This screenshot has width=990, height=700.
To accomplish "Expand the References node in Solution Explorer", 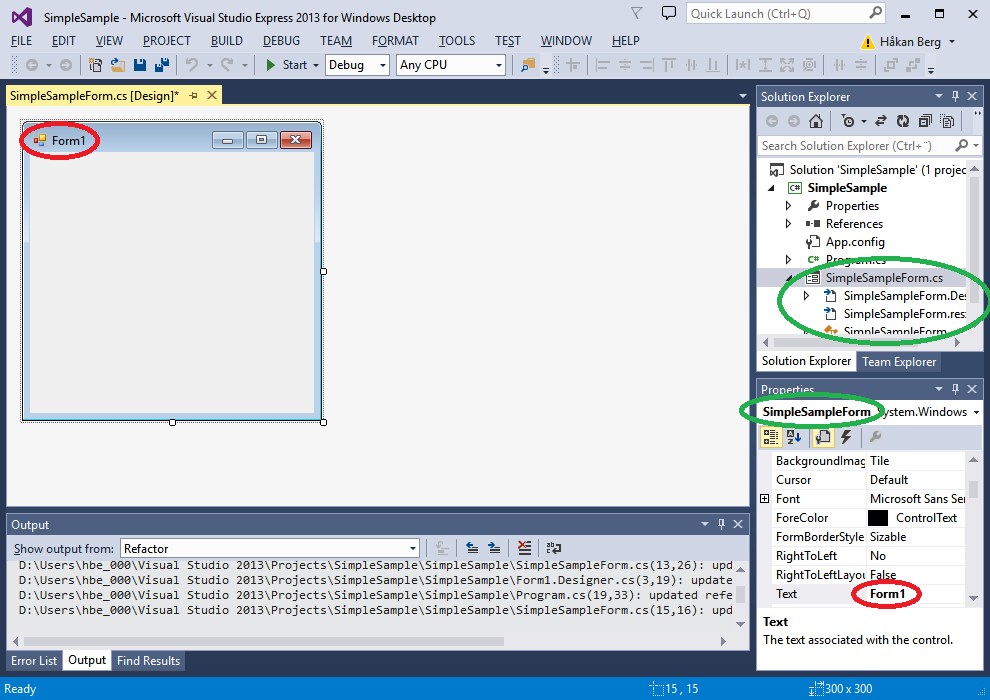I will click(x=788, y=223).
